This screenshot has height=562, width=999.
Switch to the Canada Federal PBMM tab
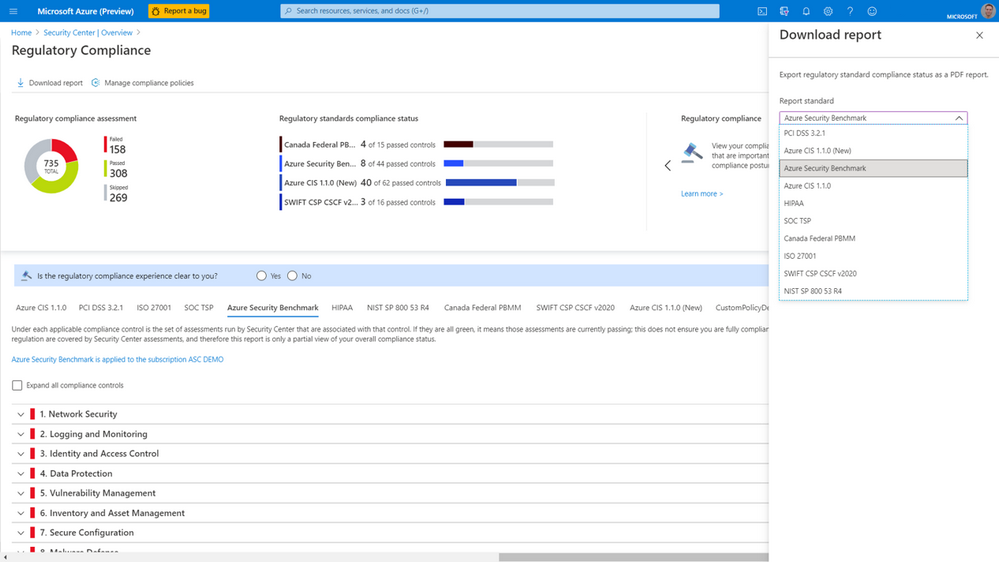click(482, 308)
